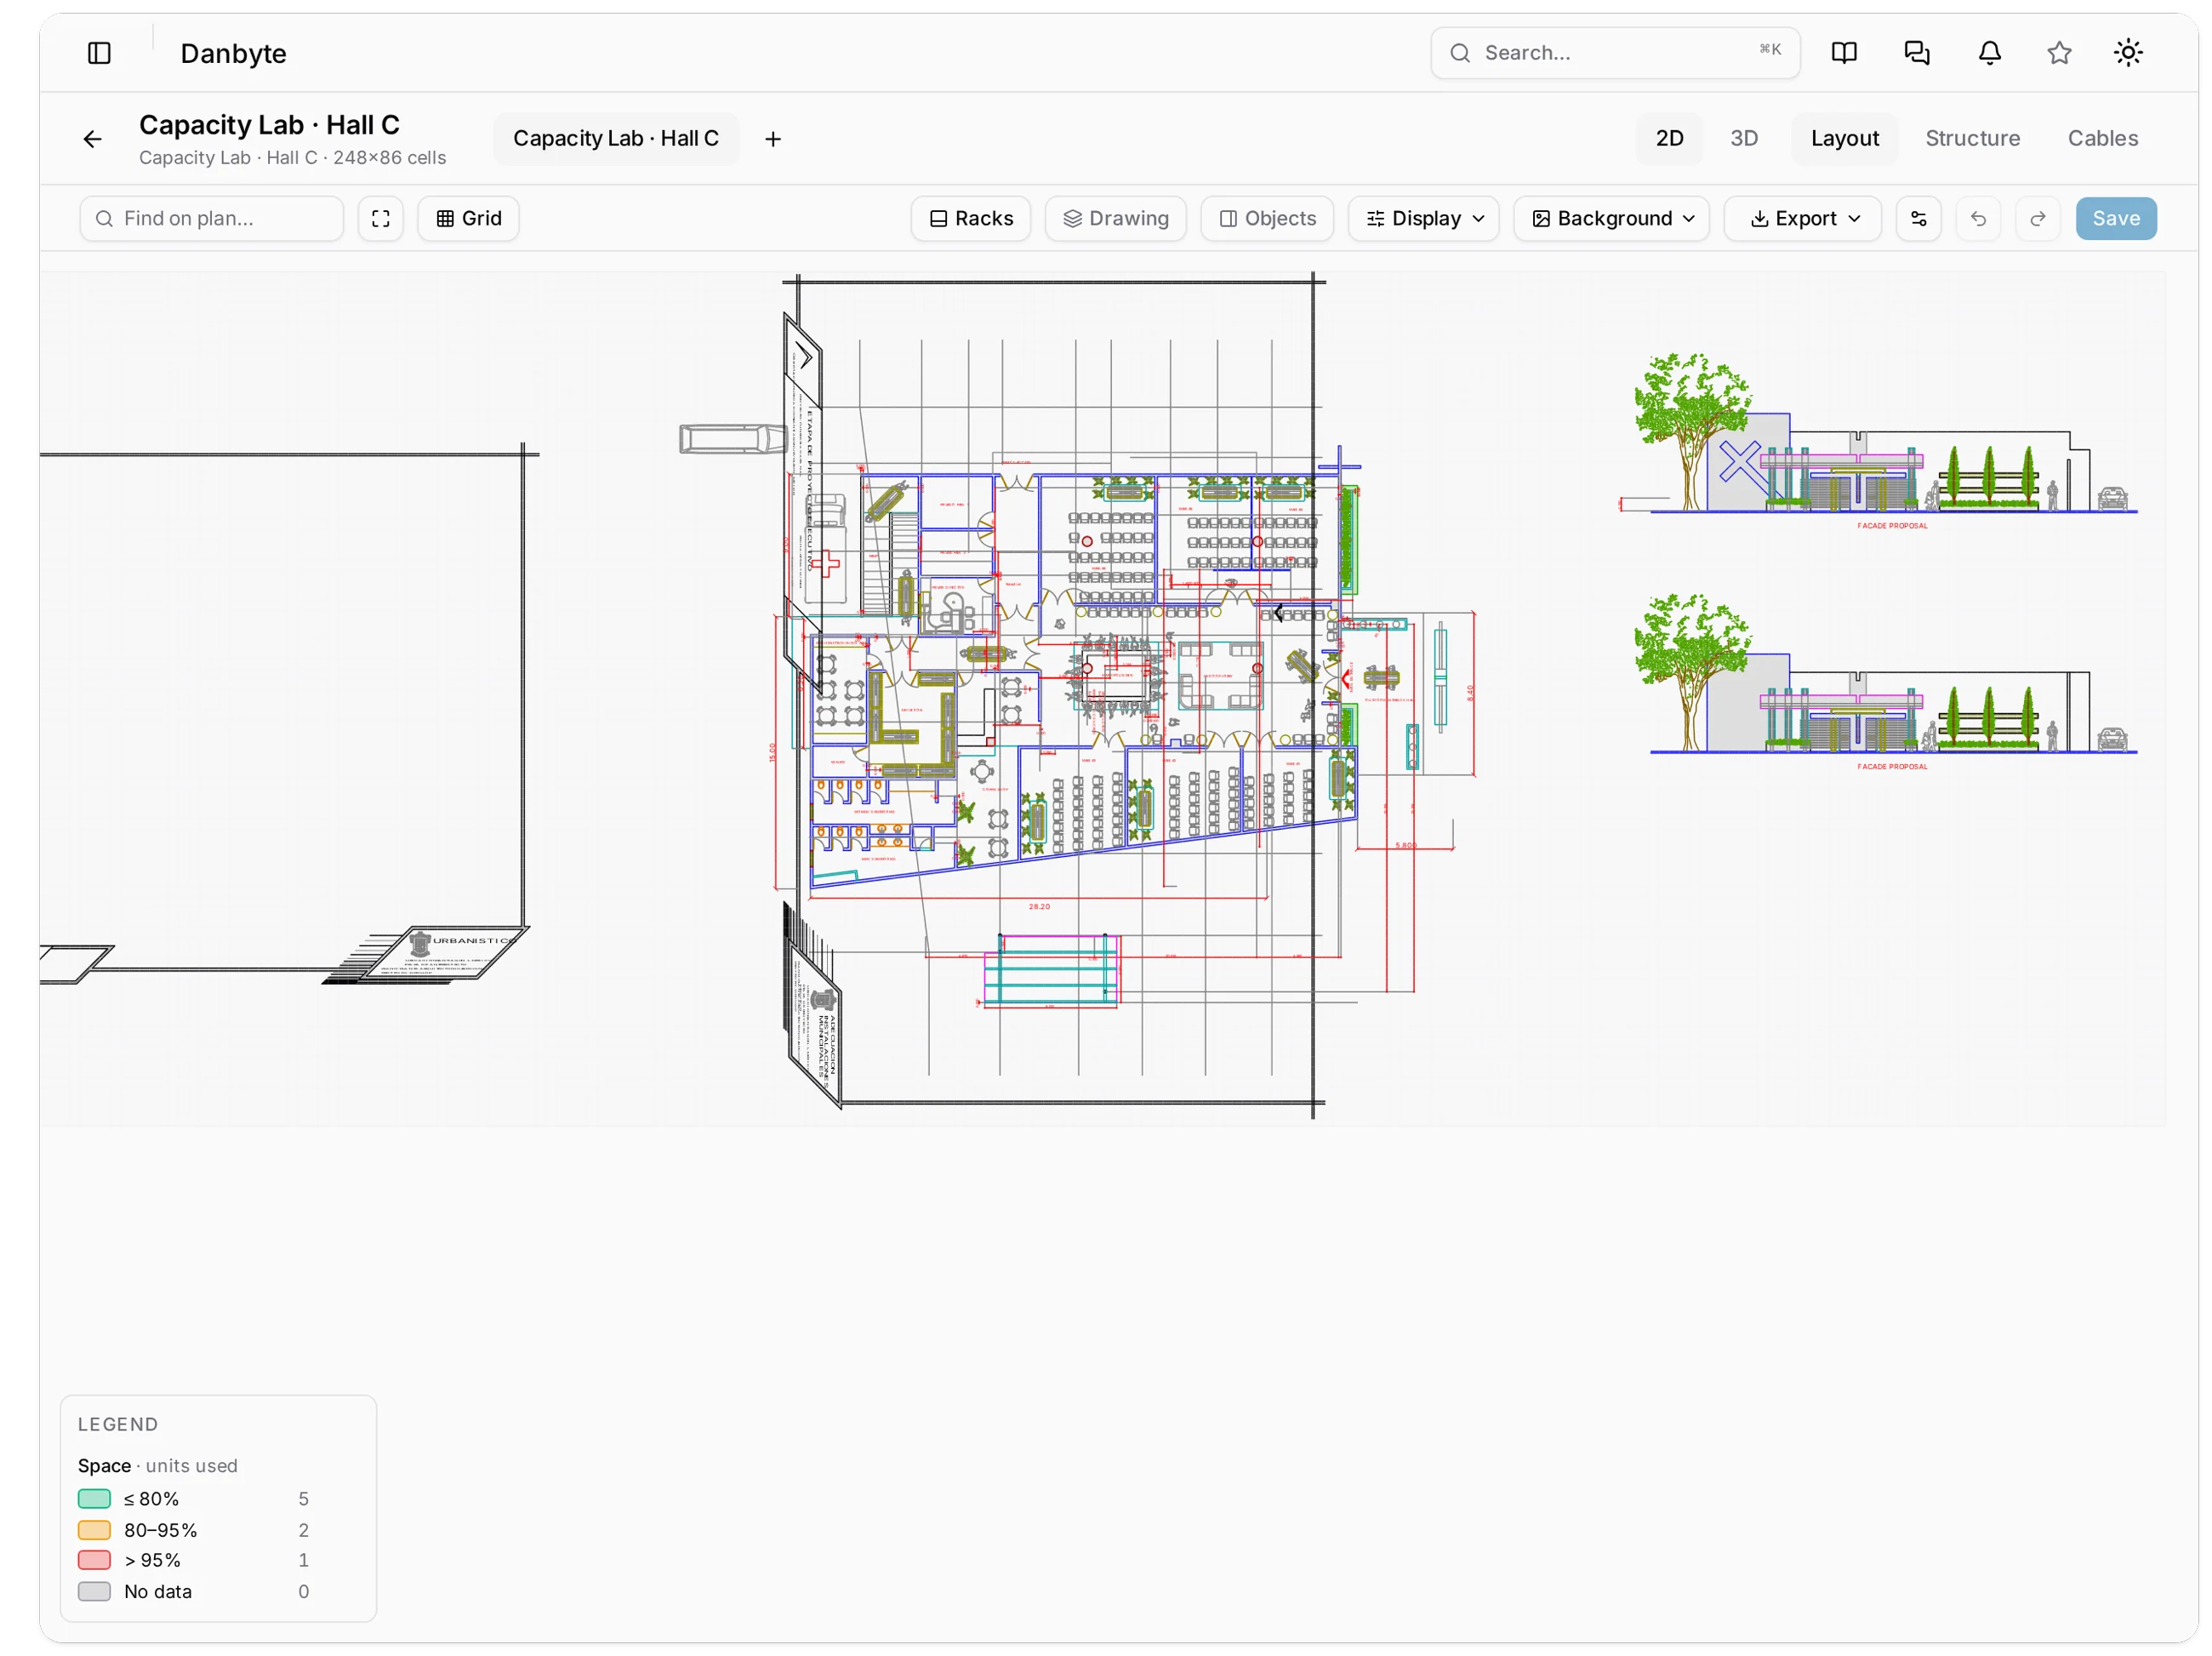The width and height of the screenshot is (2212, 1656).
Task: Select the Capacity Lab · Hall C tab
Action: [615, 138]
